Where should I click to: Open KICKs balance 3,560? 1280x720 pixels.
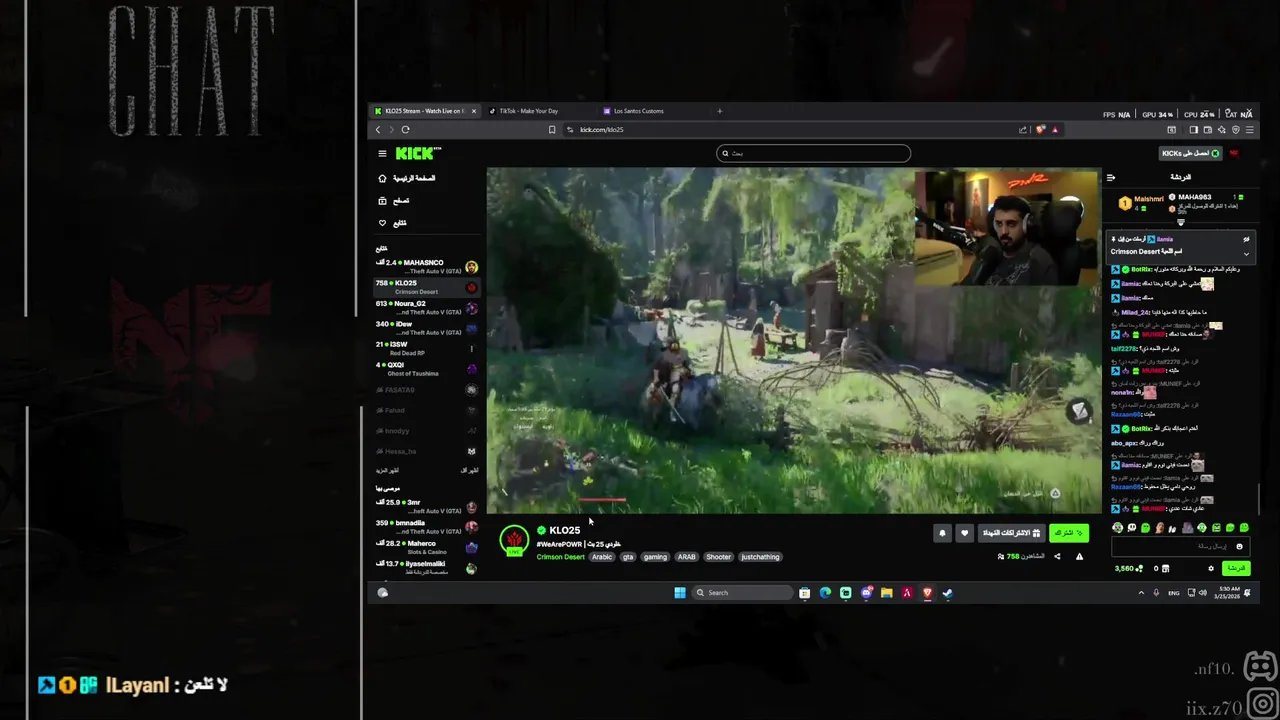click(x=1128, y=568)
